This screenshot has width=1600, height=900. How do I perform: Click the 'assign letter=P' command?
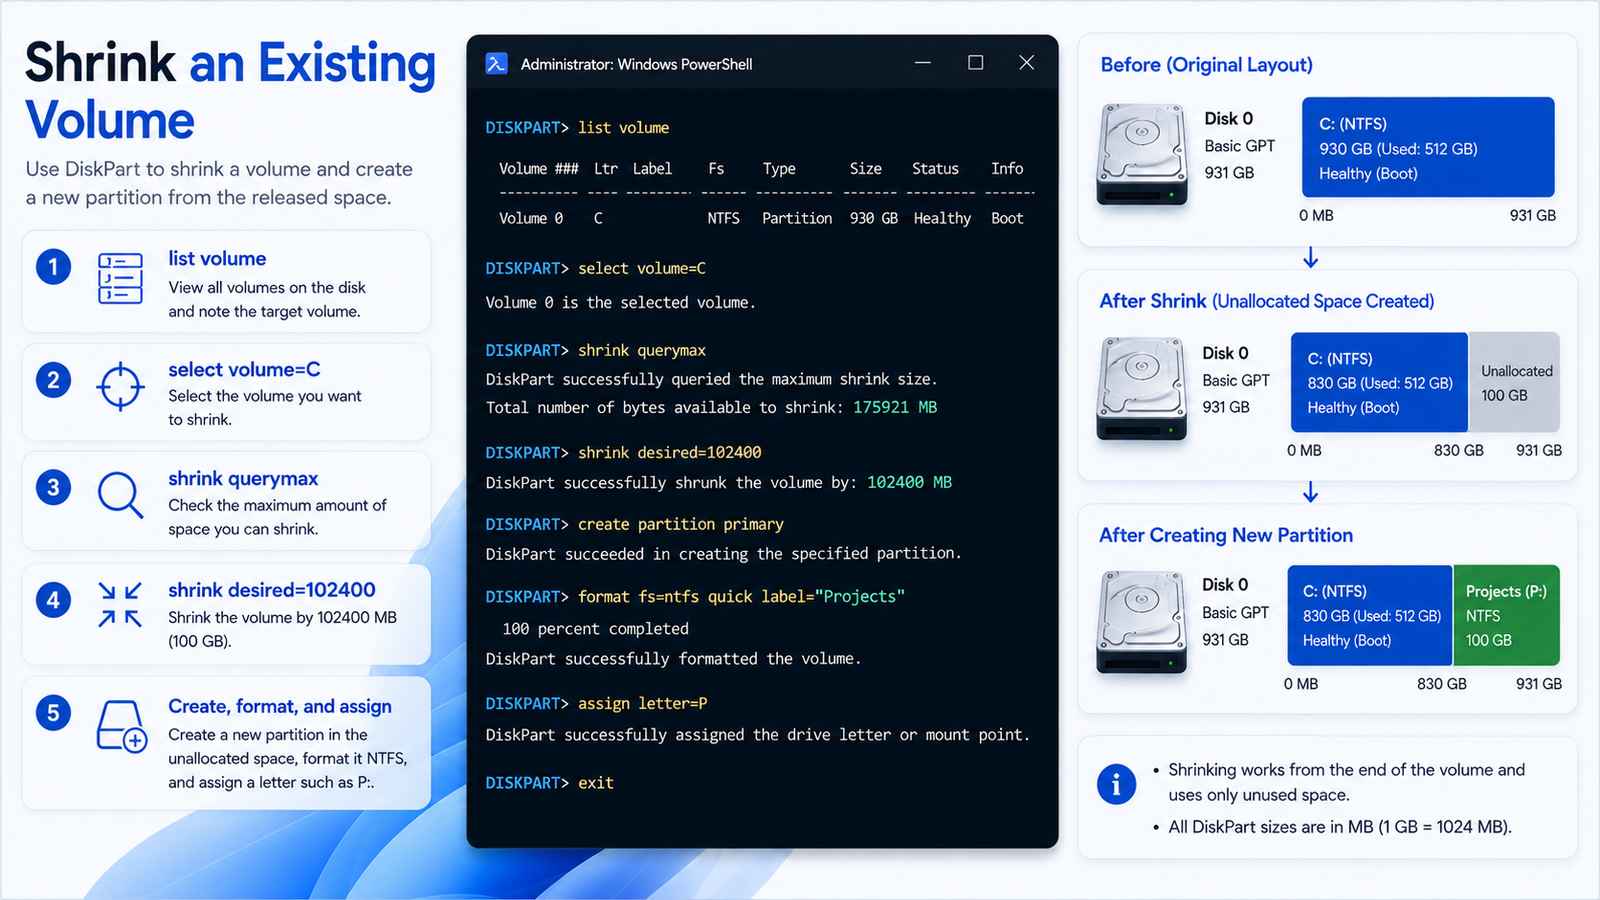pos(642,704)
